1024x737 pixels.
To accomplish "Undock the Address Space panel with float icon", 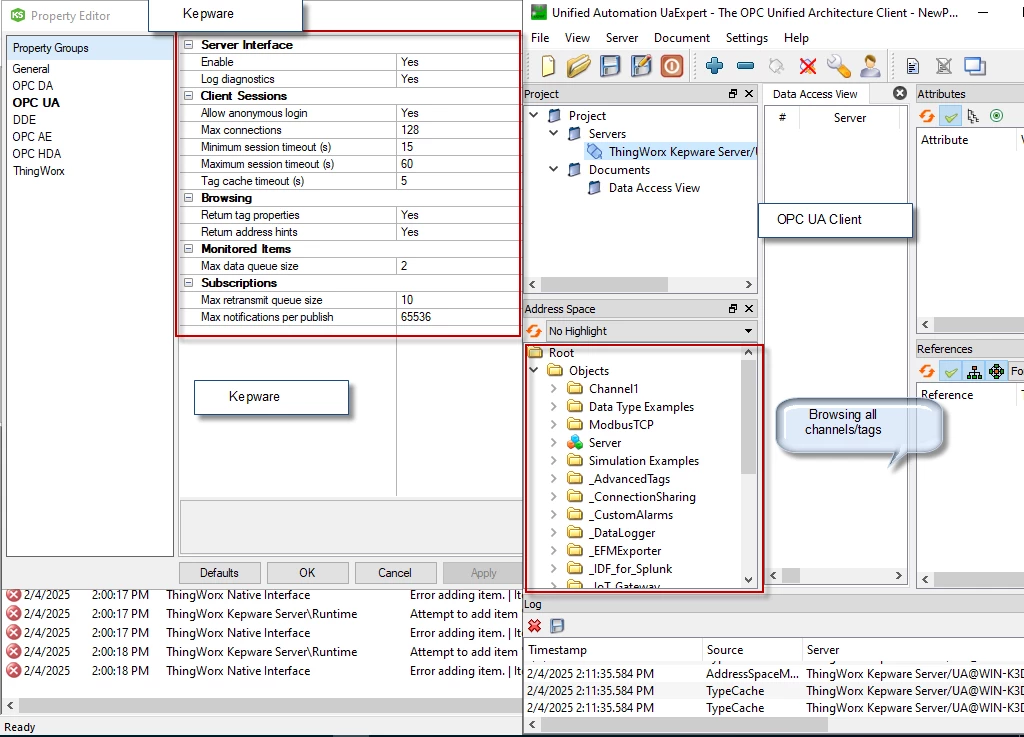I will [x=733, y=309].
